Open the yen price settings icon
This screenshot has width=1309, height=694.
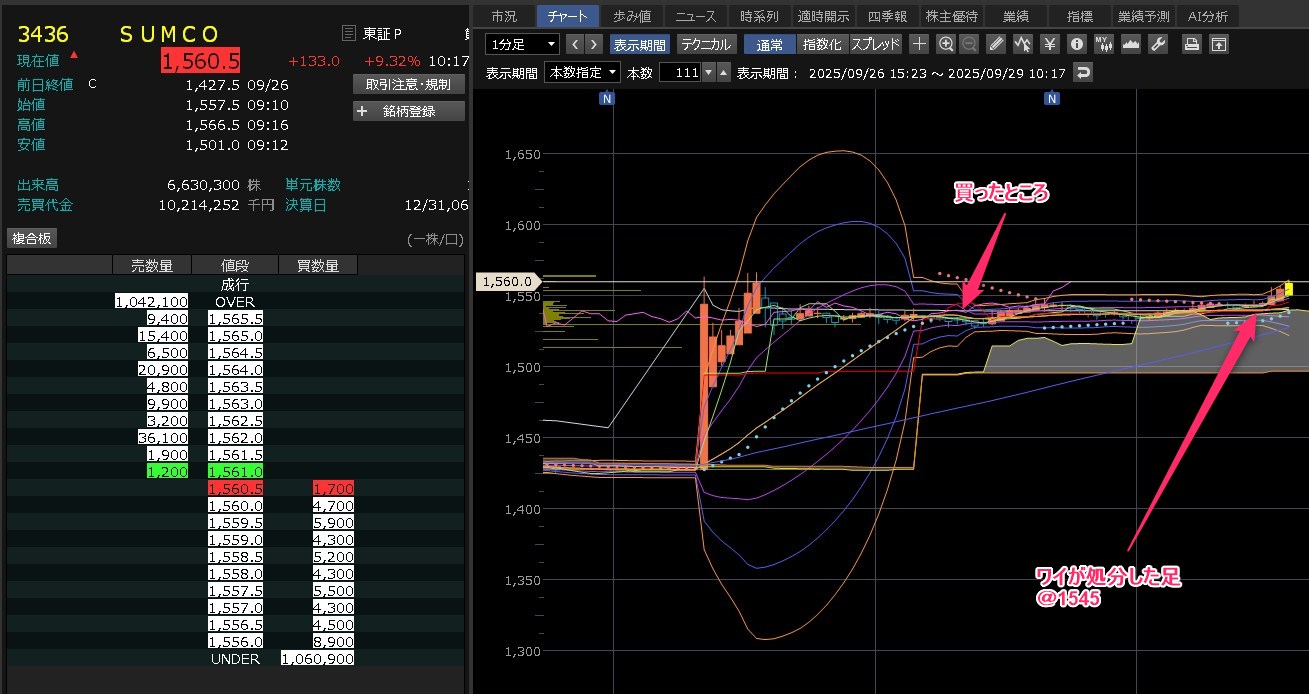pos(1049,44)
